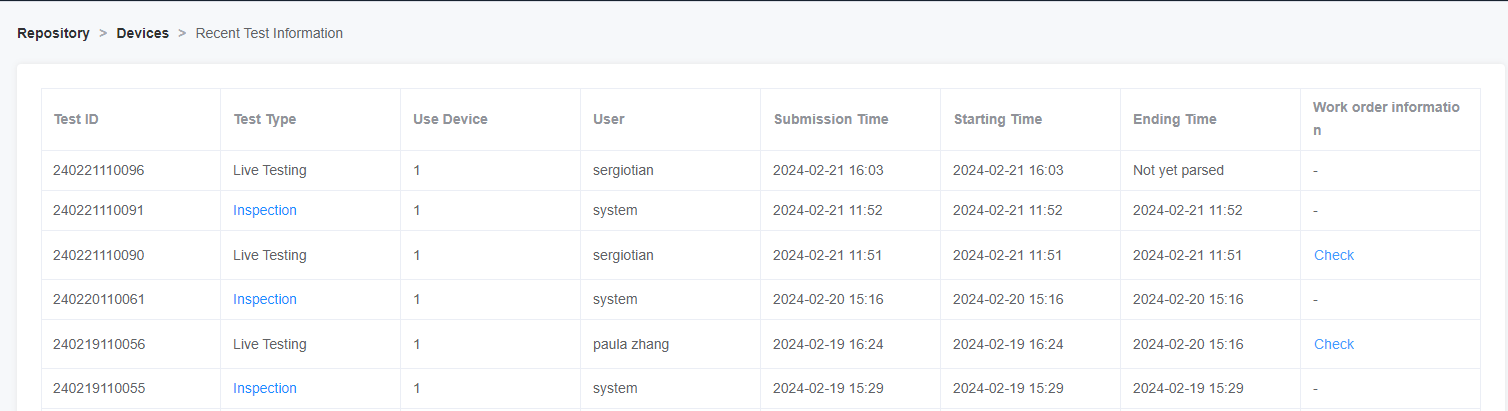Click the Ending Time column header
Screen dimensions: 1508x411
pyautogui.click(x=1210, y=119)
